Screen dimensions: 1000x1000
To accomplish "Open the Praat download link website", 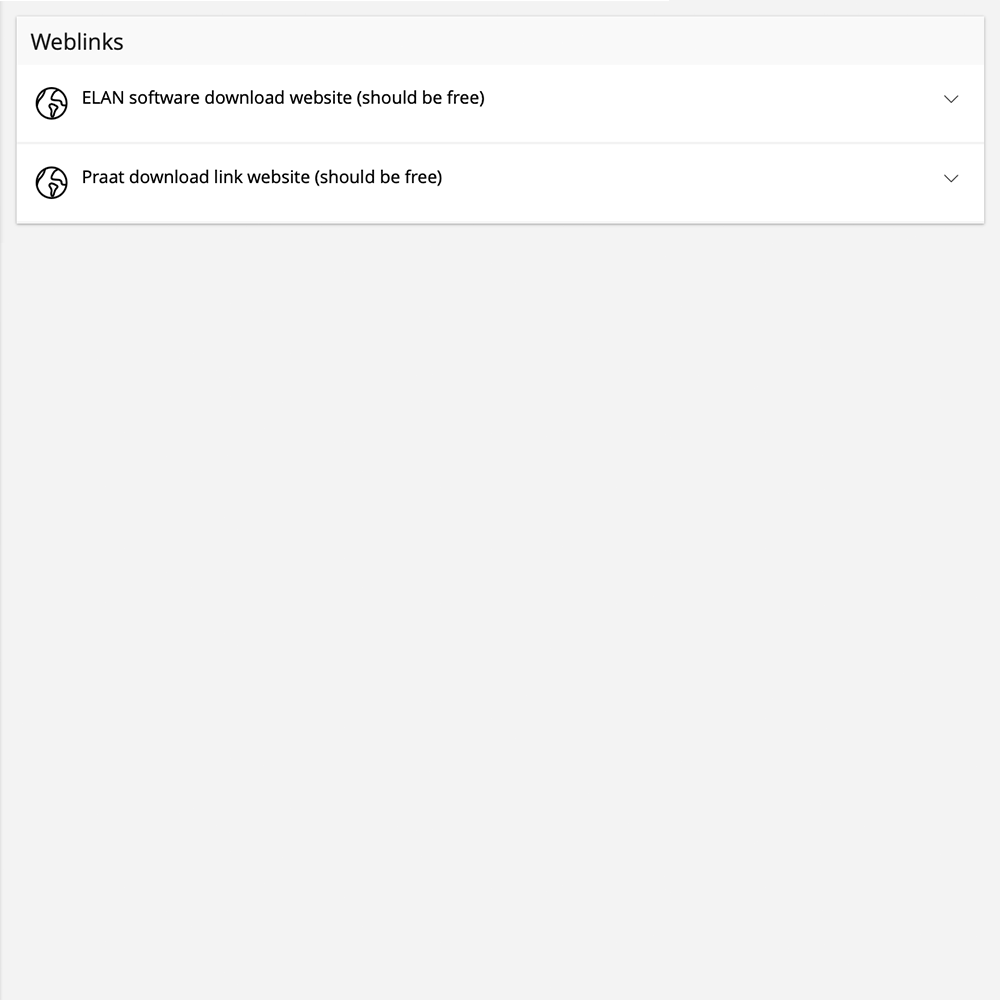I will 262,177.
